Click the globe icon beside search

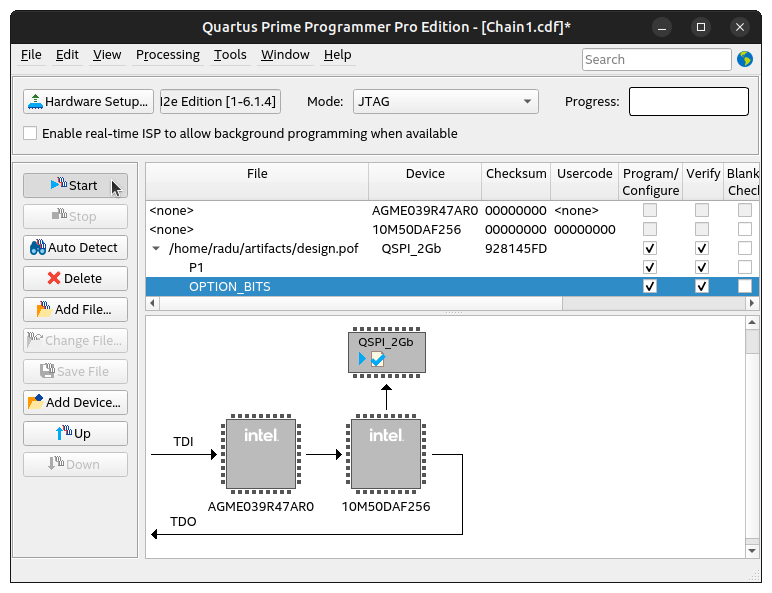point(745,59)
